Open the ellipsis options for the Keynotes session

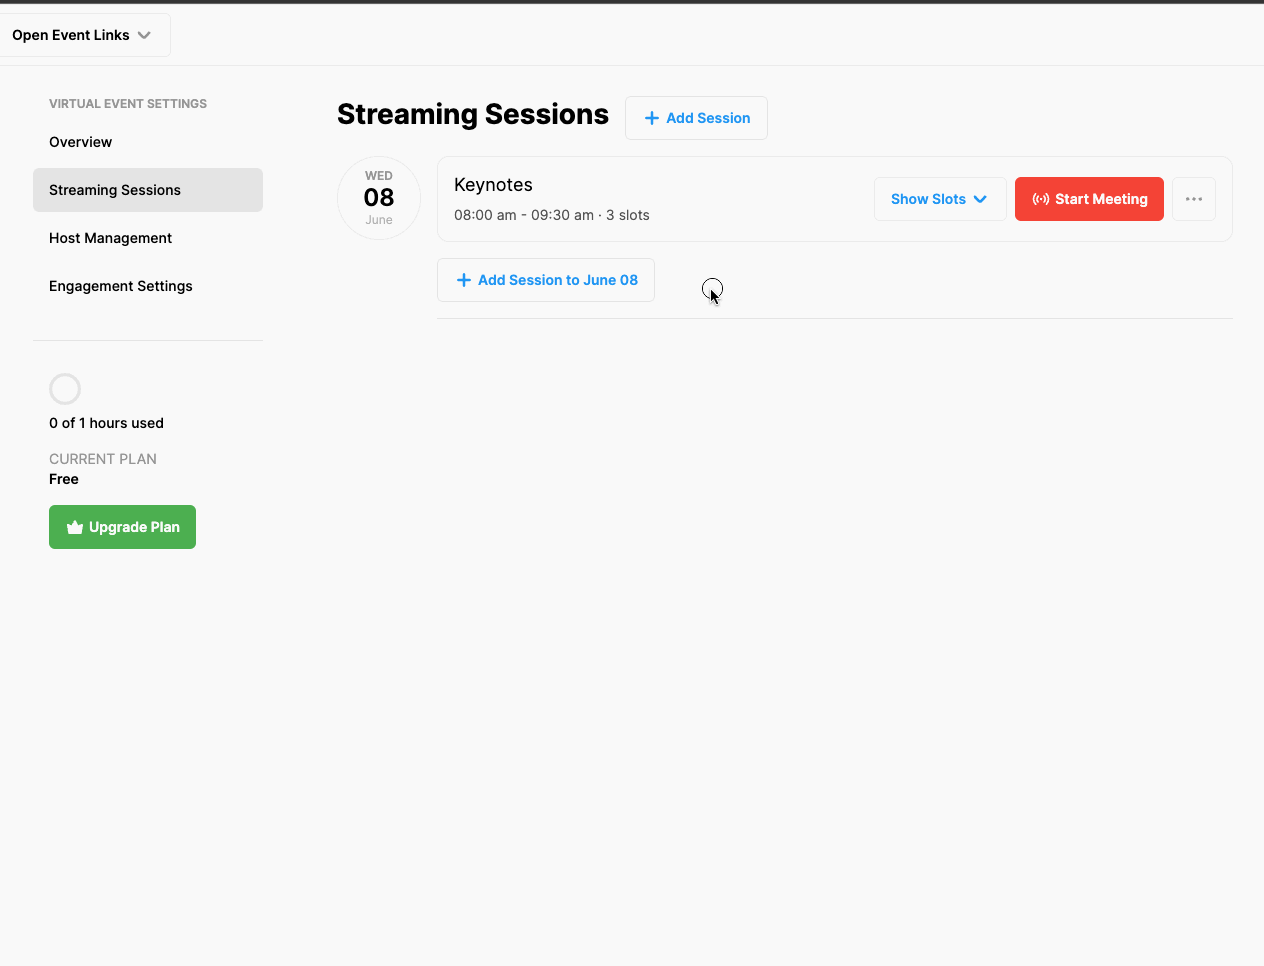[x=1193, y=199]
